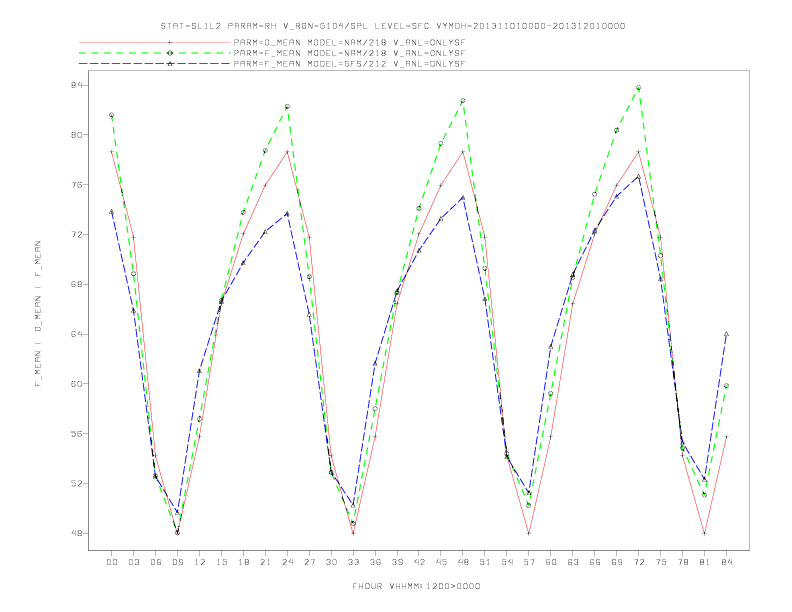Click the green circle data point at hour 00

click(x=112, y=115)
